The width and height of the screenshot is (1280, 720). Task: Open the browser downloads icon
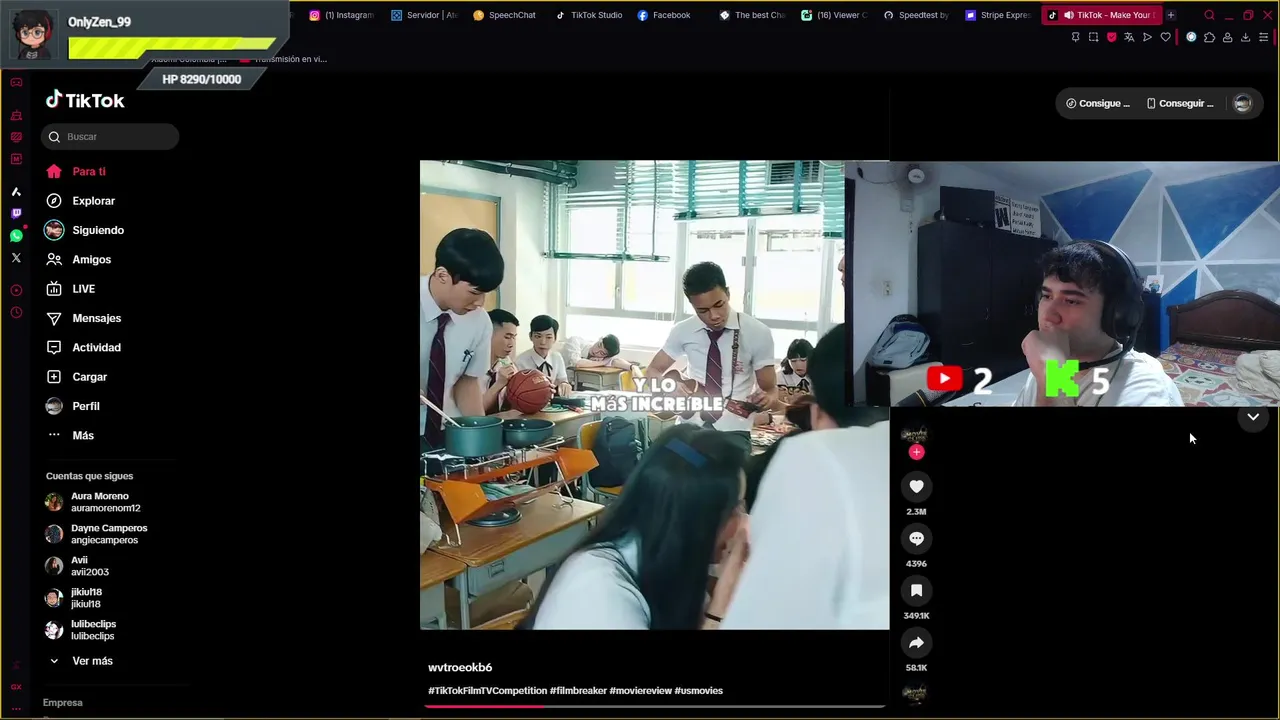pos(1245,37)
